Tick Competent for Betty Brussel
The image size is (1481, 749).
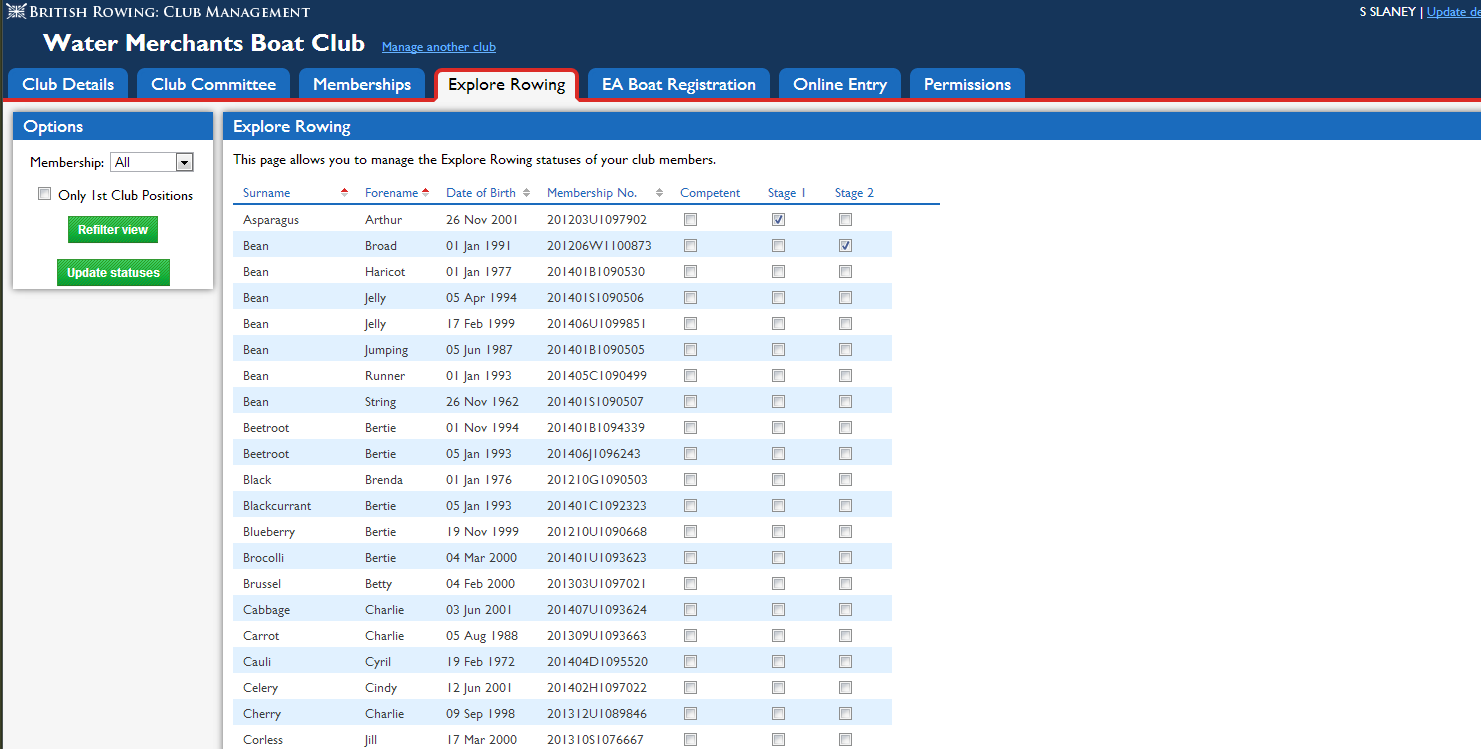[690, 583]
